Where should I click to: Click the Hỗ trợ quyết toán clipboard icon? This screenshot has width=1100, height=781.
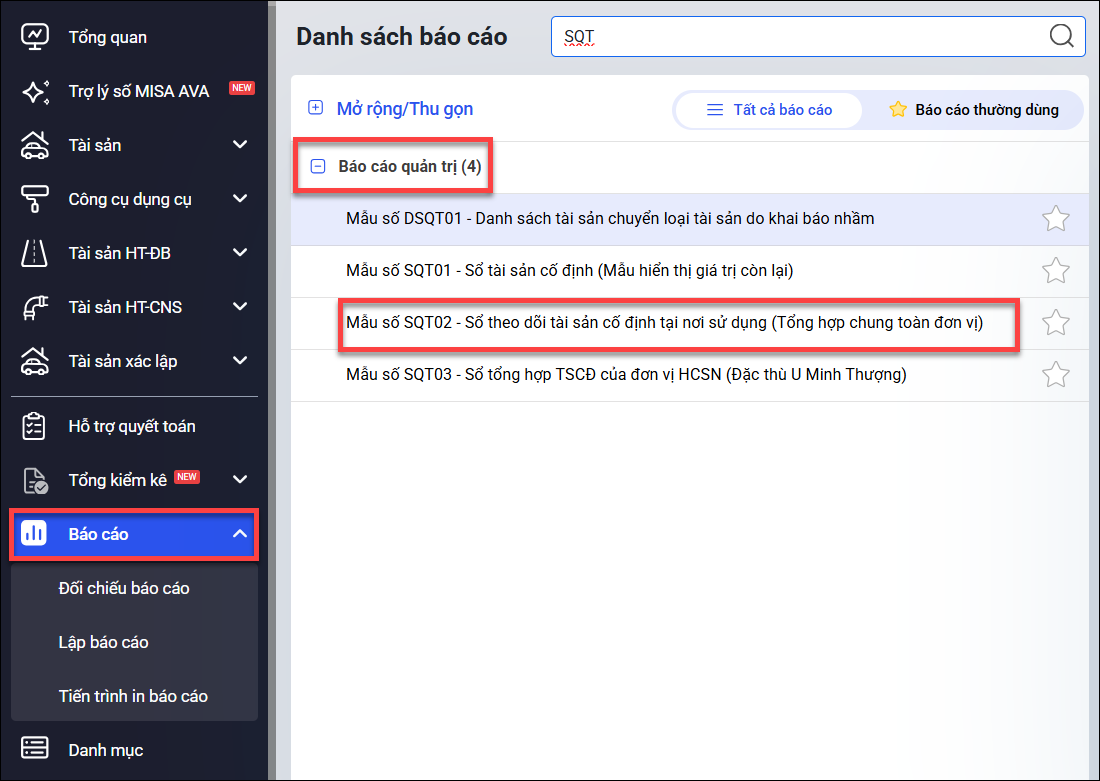(35, 427)
